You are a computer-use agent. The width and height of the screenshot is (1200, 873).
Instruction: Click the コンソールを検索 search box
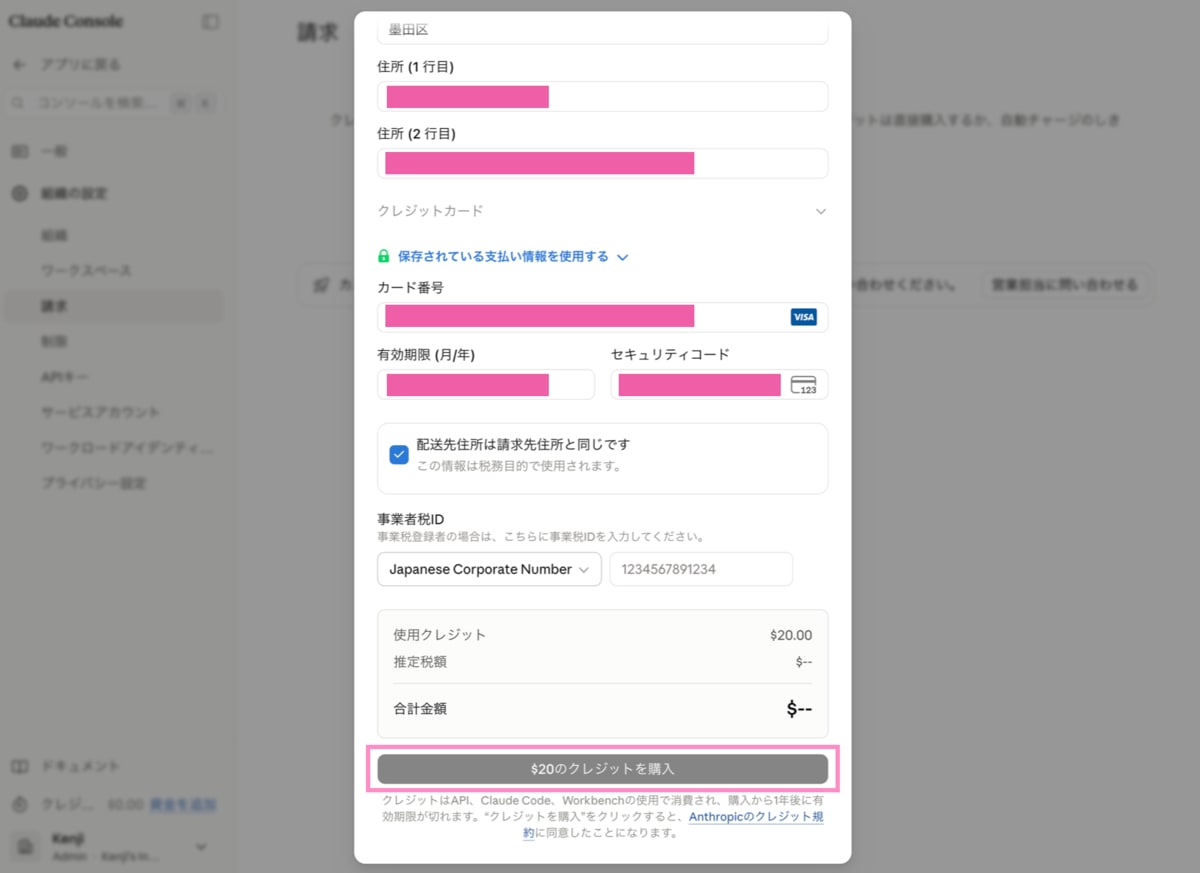(x=112, y=103)
